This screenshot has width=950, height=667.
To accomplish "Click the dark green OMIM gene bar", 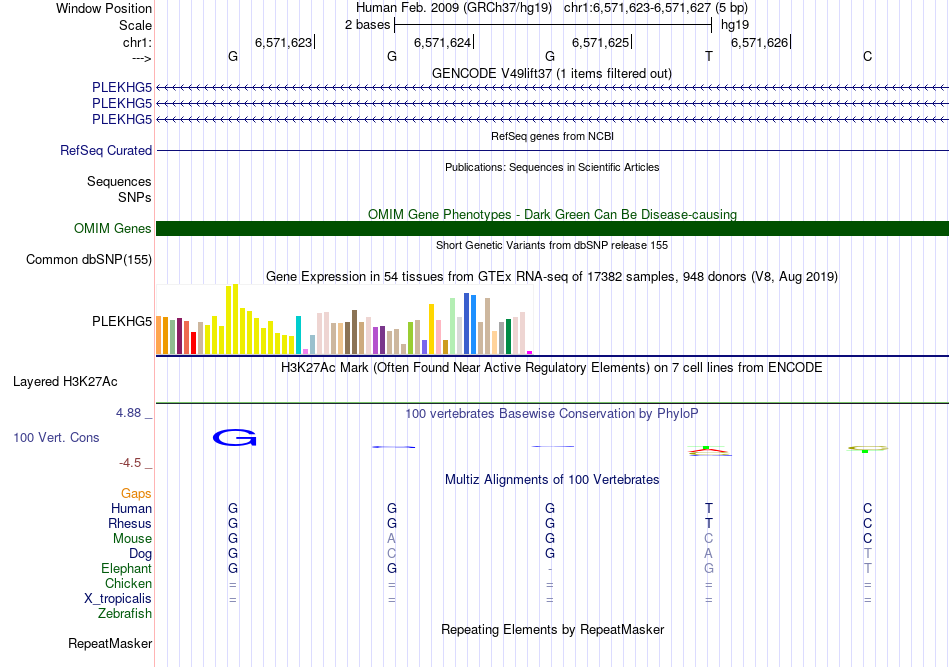I will [x=552, y=228].
